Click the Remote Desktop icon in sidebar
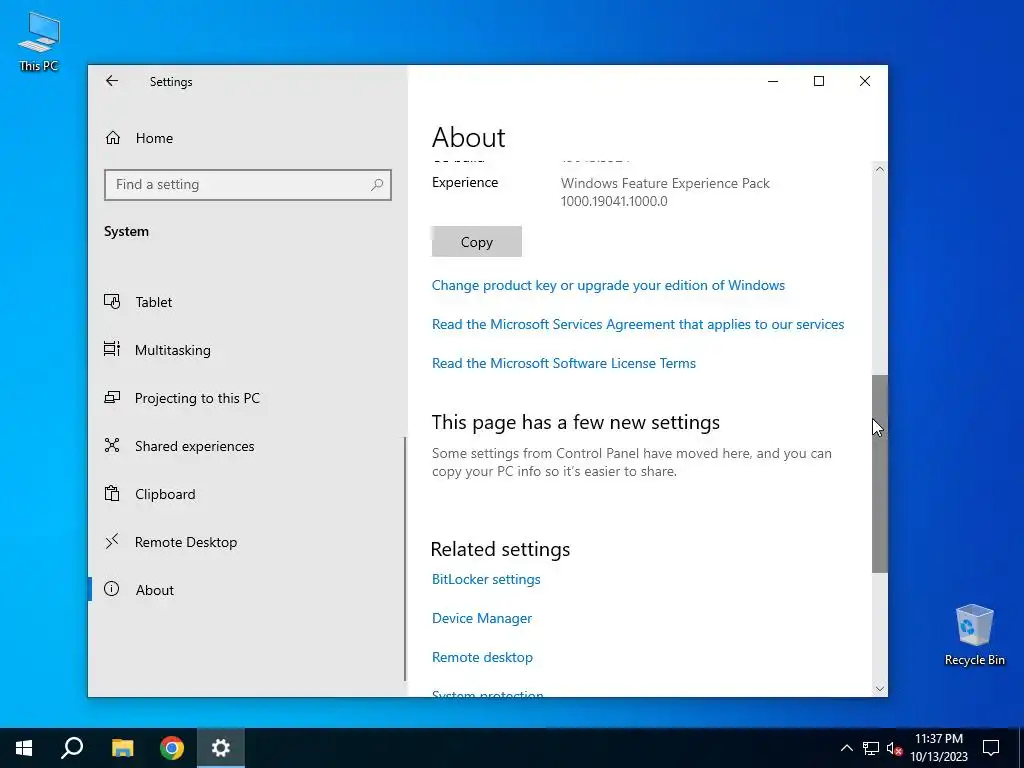Viewport: 1024px width, 768px height. pyautogui.click(x=112, y=541)
